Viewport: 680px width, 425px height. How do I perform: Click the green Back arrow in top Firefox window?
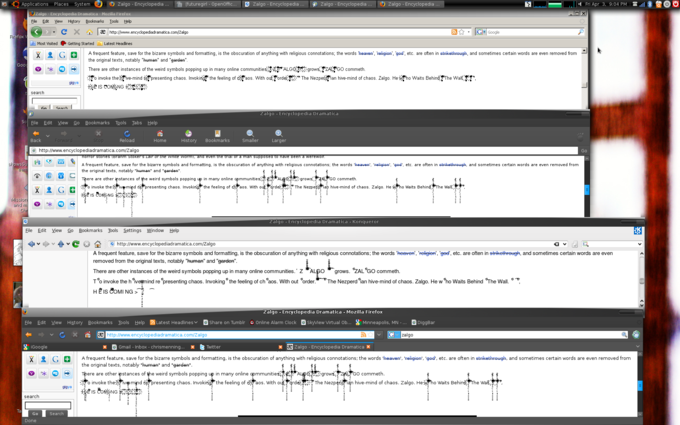(x=36, y=32)
